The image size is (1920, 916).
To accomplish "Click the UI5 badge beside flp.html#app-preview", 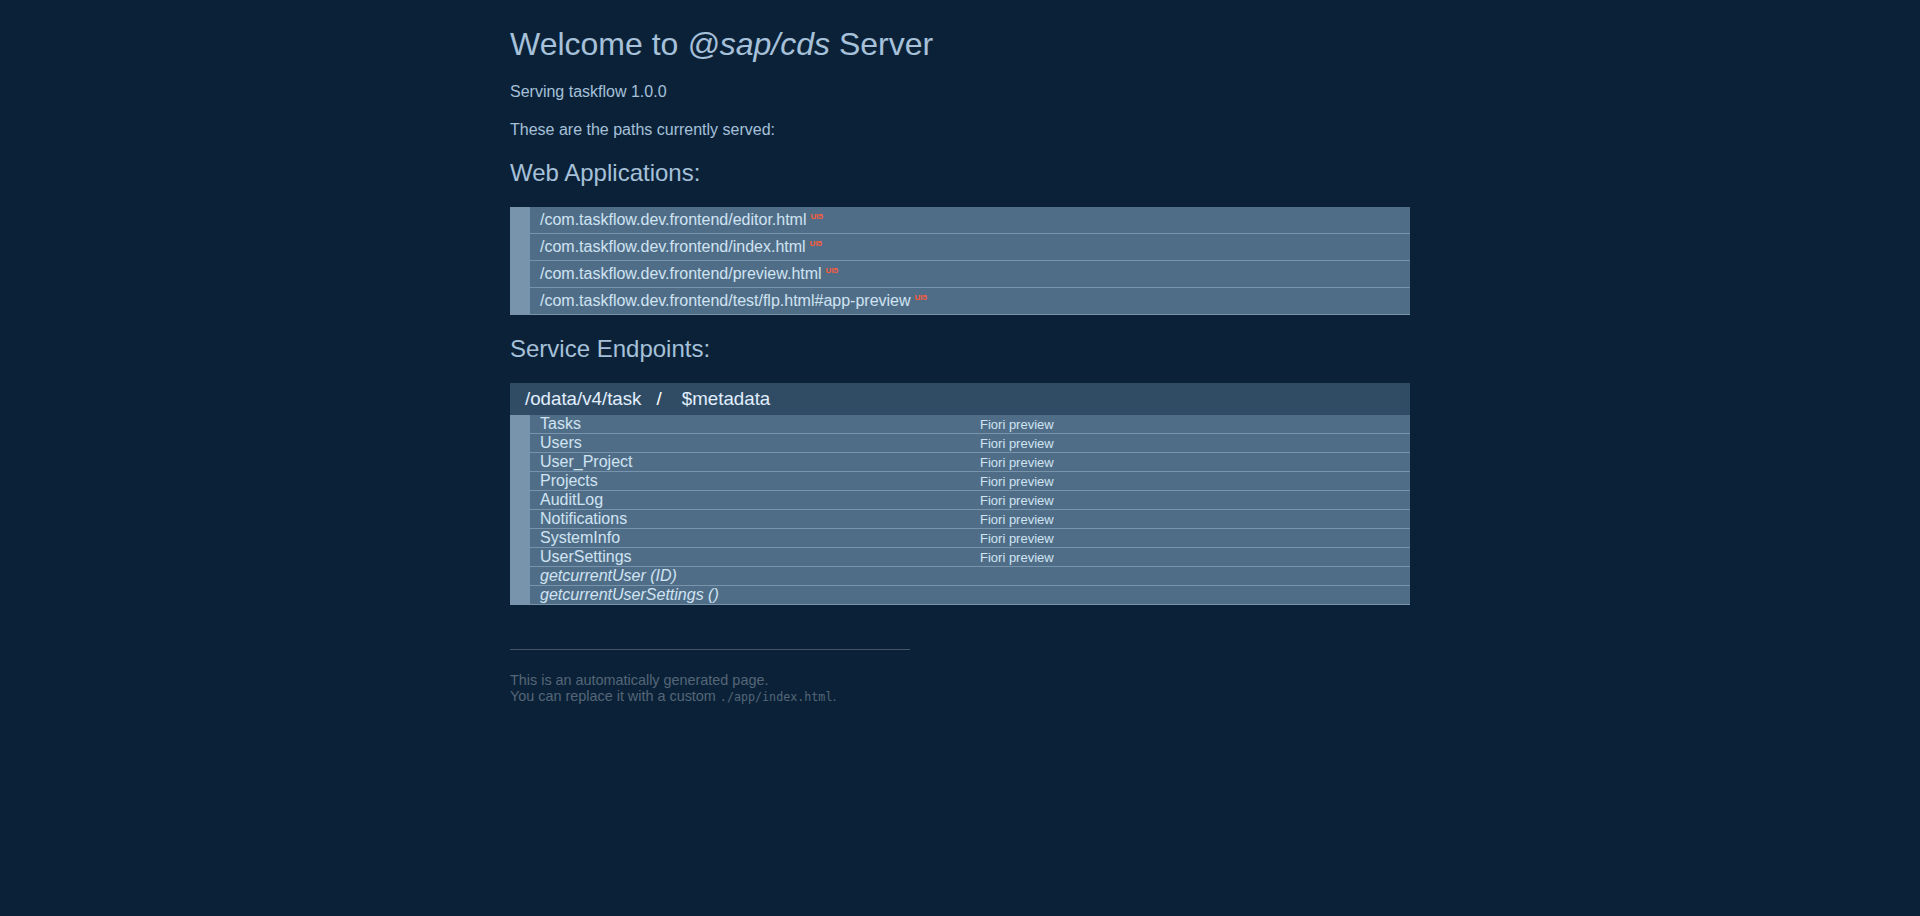I will 921,297.
